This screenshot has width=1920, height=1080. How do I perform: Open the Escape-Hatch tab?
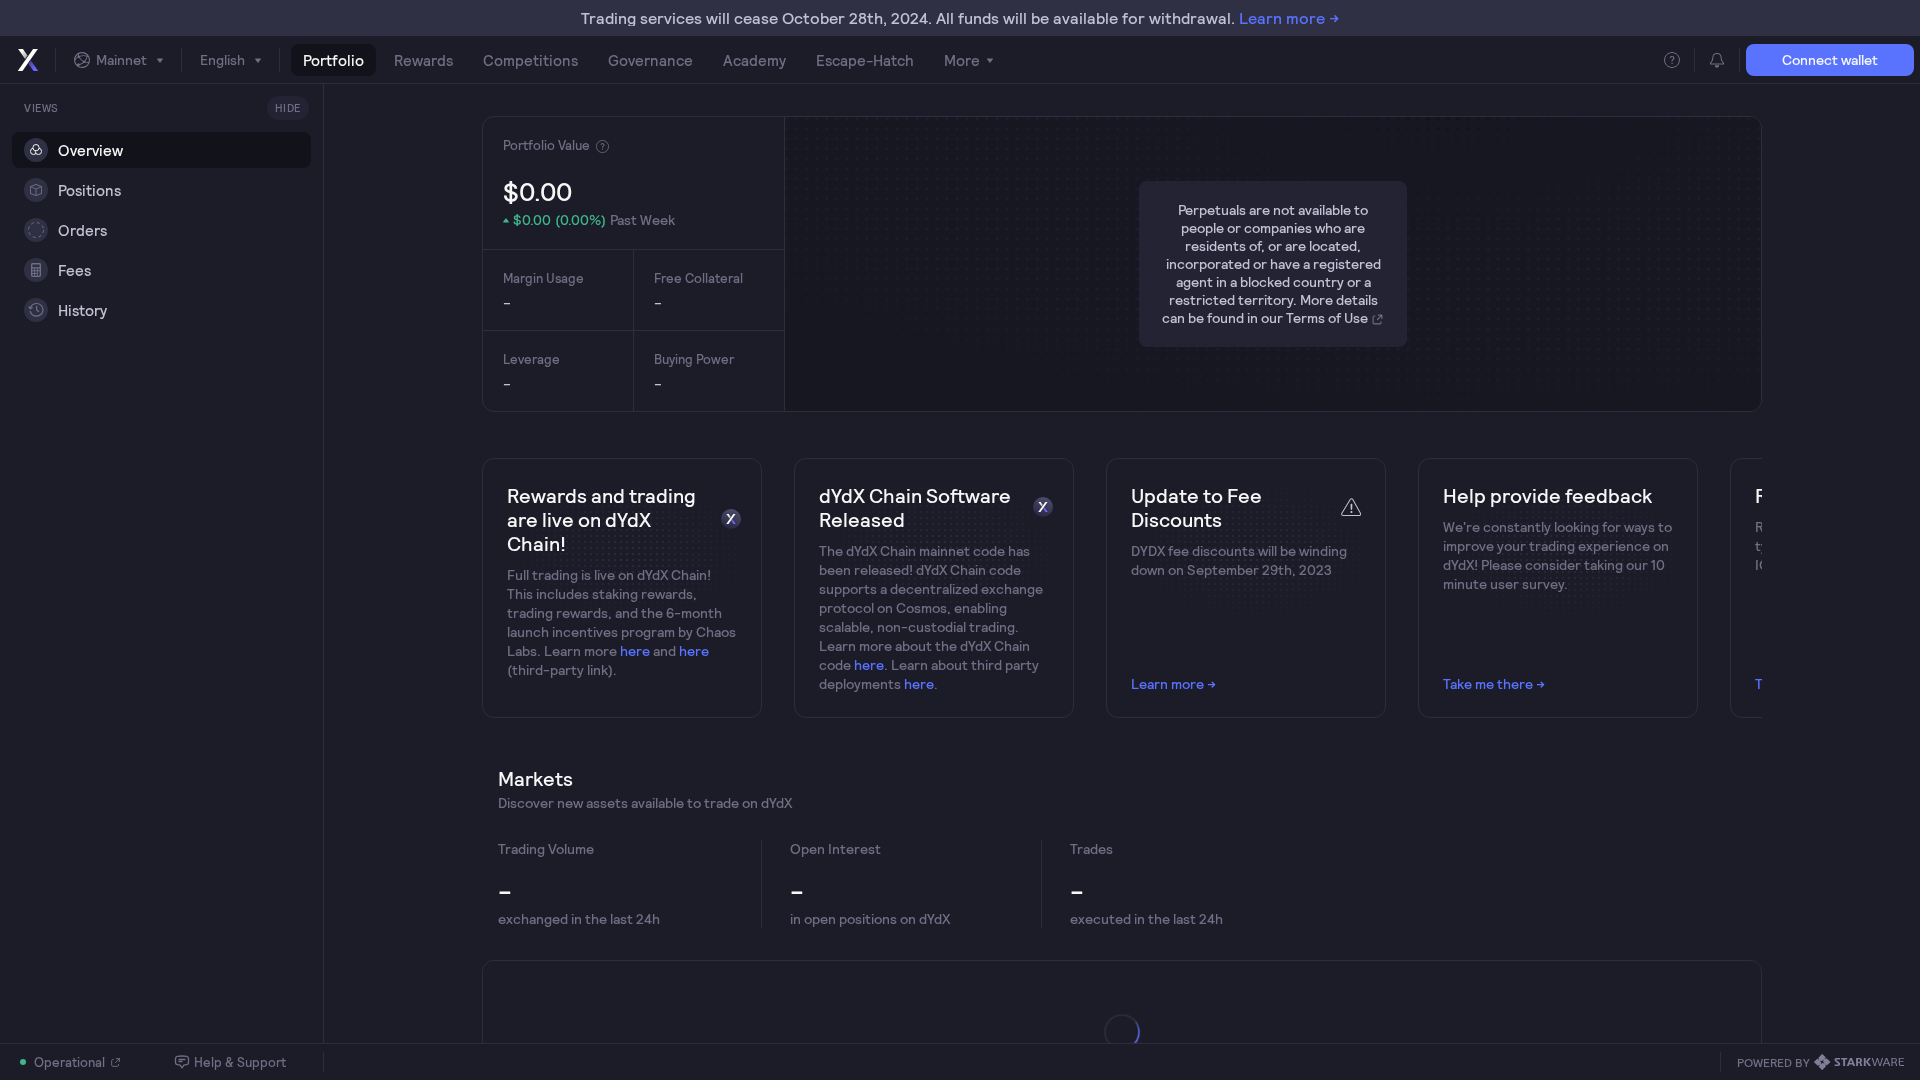click(x=864, y=60)
